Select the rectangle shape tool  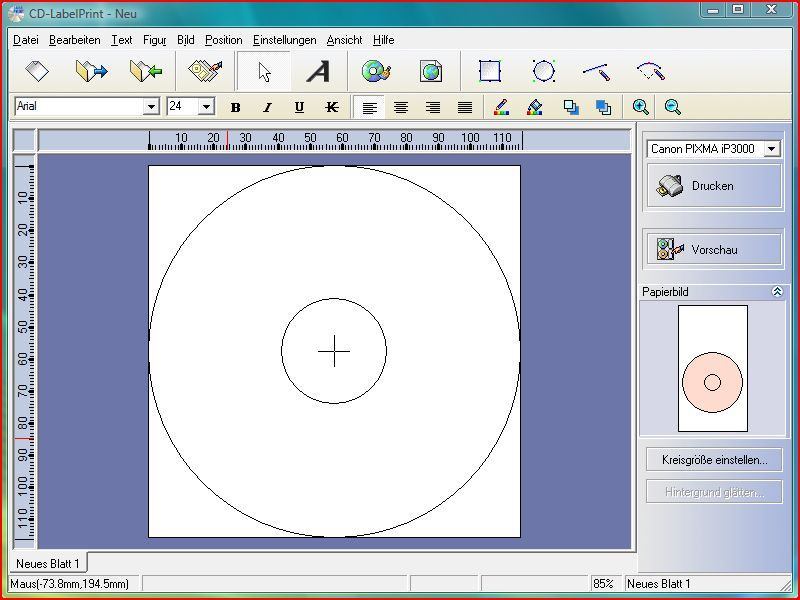[x=489, y=72]
